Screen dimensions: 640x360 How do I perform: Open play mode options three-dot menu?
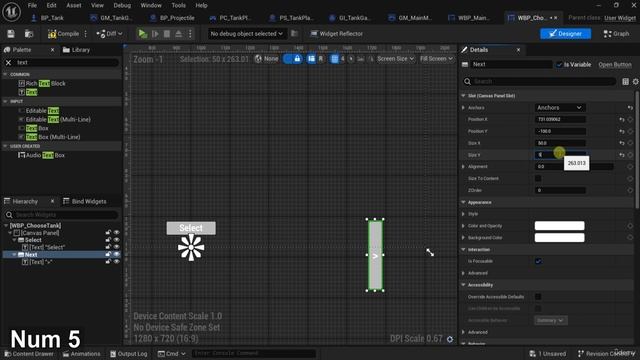(190, 34)
